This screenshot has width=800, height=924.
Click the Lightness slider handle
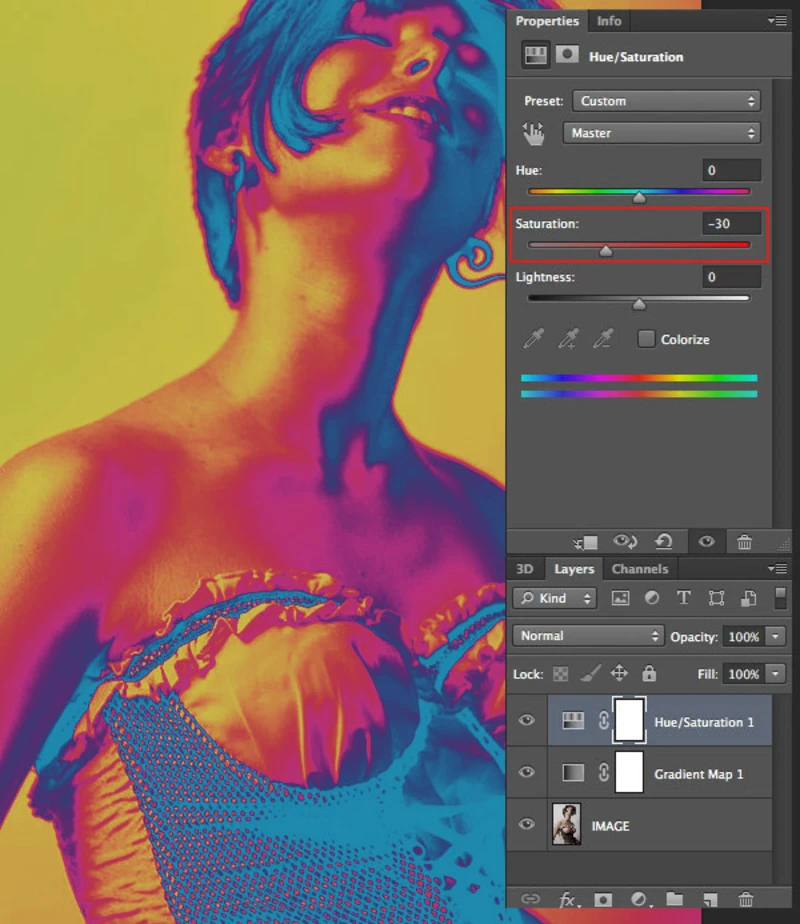639,305
